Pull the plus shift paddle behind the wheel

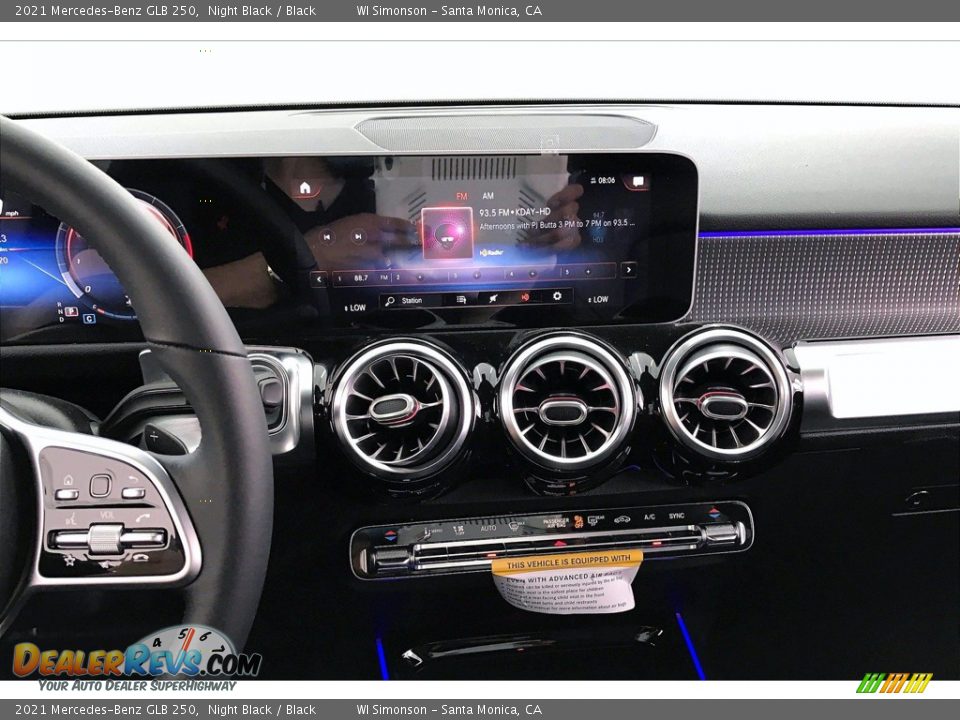coord(165,438)
